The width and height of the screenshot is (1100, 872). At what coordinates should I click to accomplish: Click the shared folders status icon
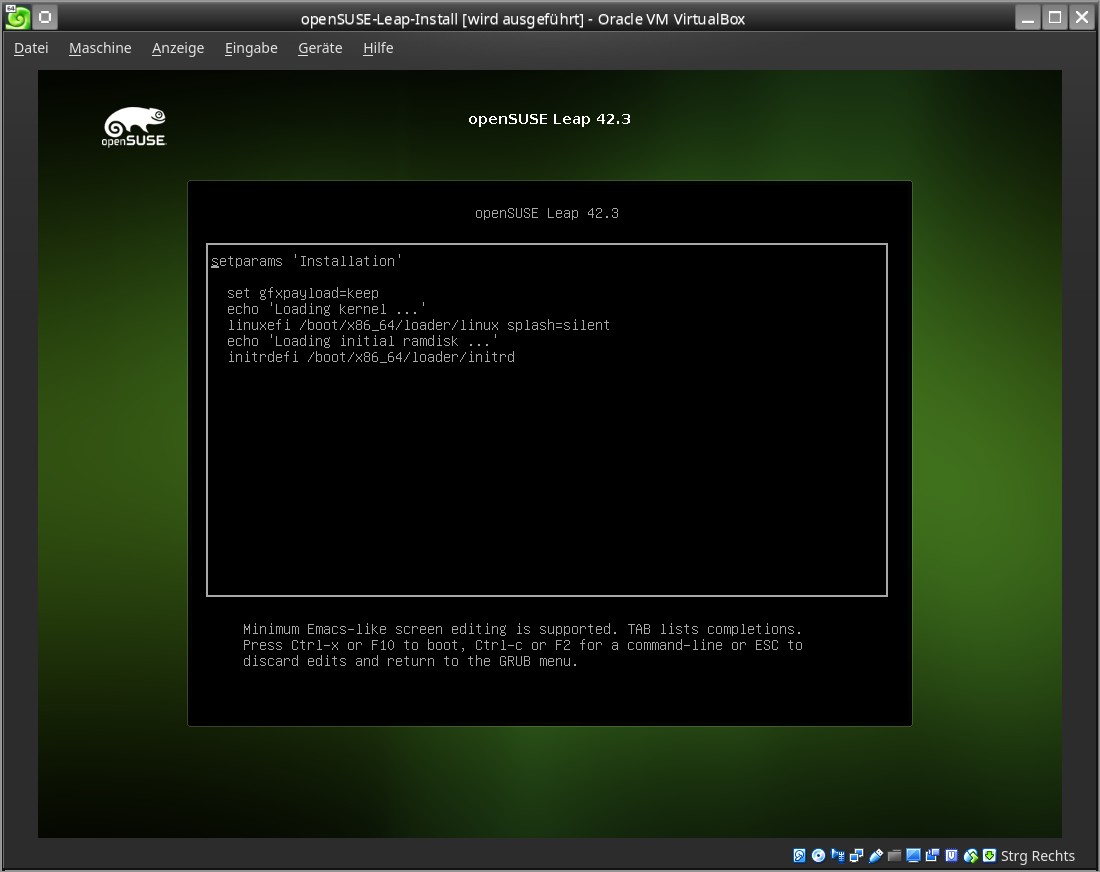[894, 855]
